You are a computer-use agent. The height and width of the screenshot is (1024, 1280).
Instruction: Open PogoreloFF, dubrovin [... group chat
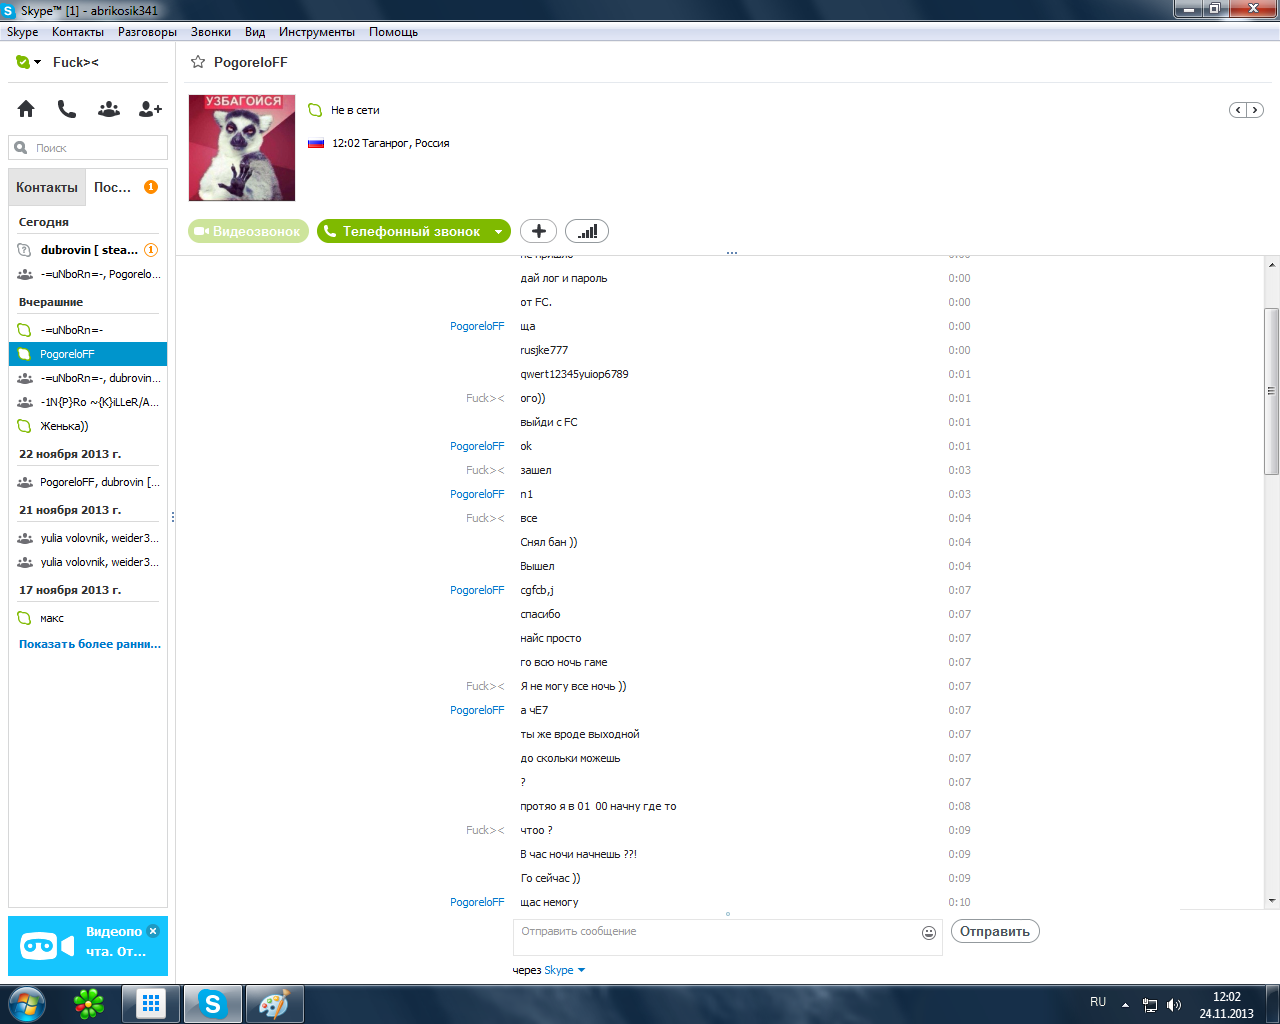click(x=88, y=482)
